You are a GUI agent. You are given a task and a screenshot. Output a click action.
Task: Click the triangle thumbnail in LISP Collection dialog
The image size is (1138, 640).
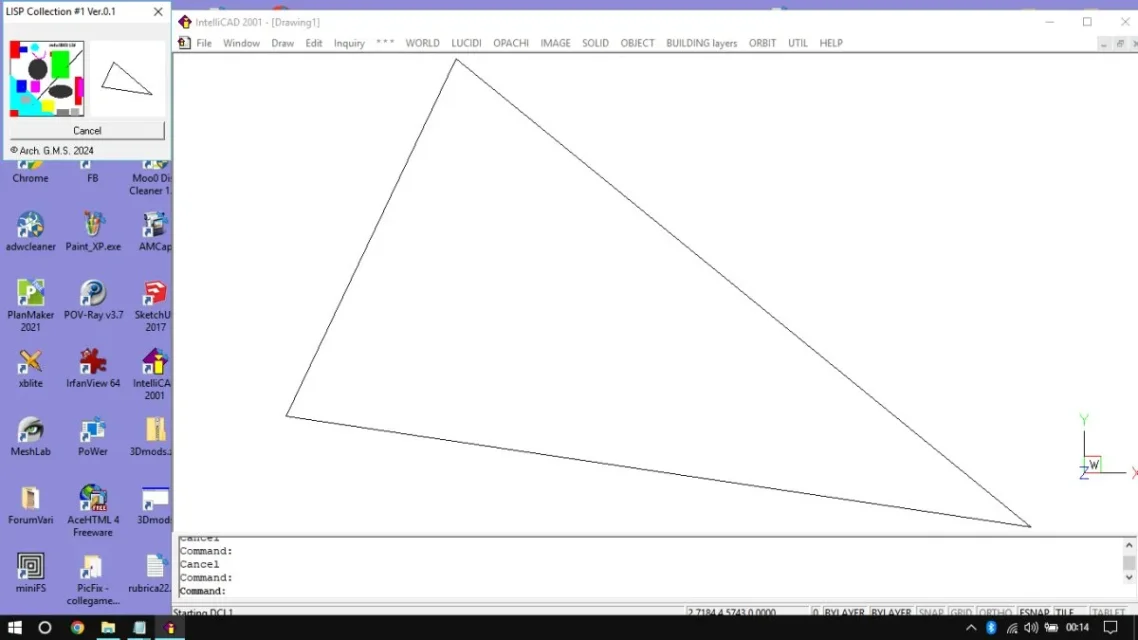point(127,78)
